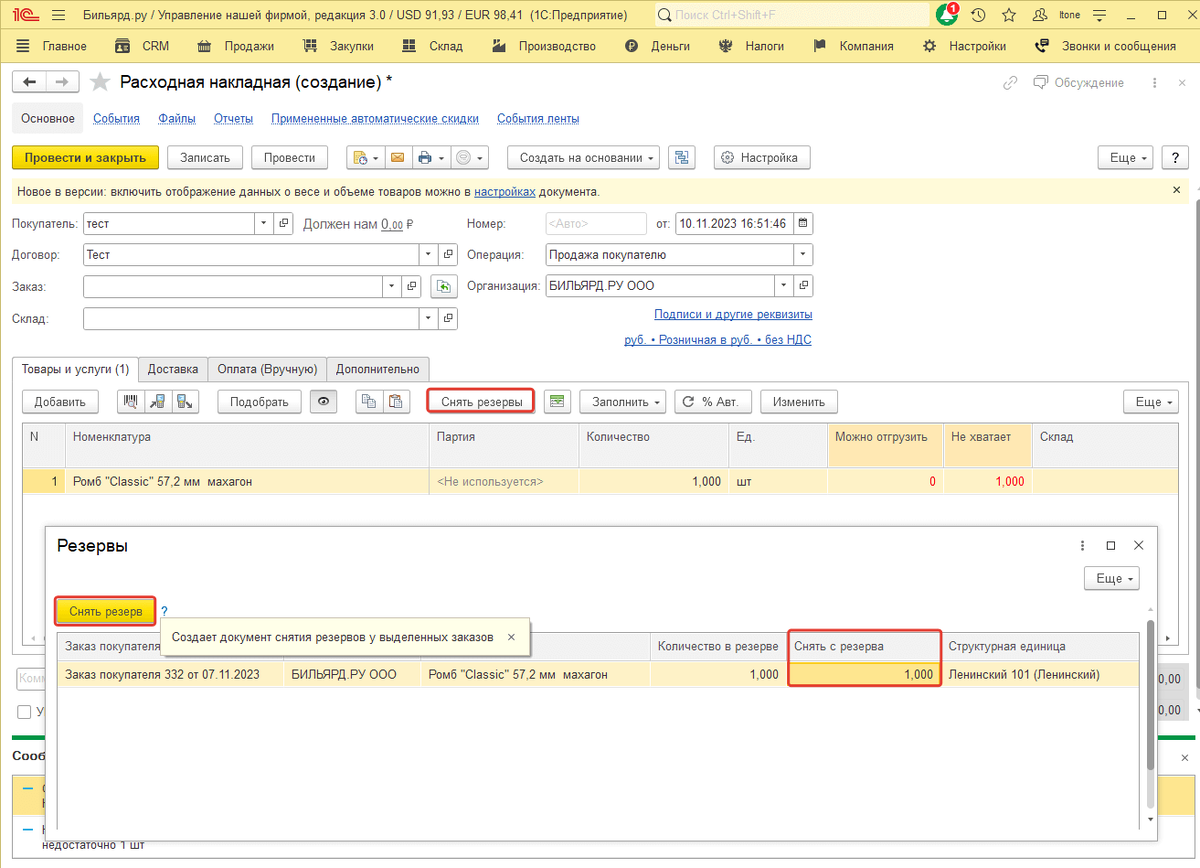Add document to favorites with star
Image resolution: width=1200 pixels, height=868 pixels.
[x=100, y=83]
